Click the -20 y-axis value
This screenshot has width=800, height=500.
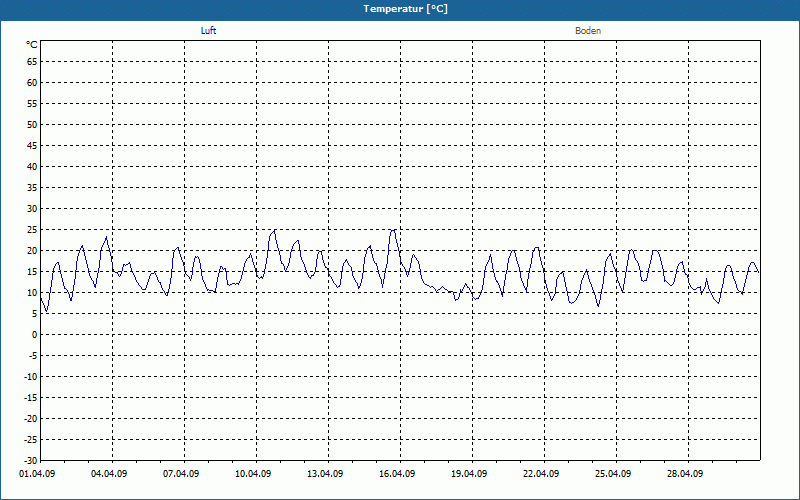(x=31, y=418)
